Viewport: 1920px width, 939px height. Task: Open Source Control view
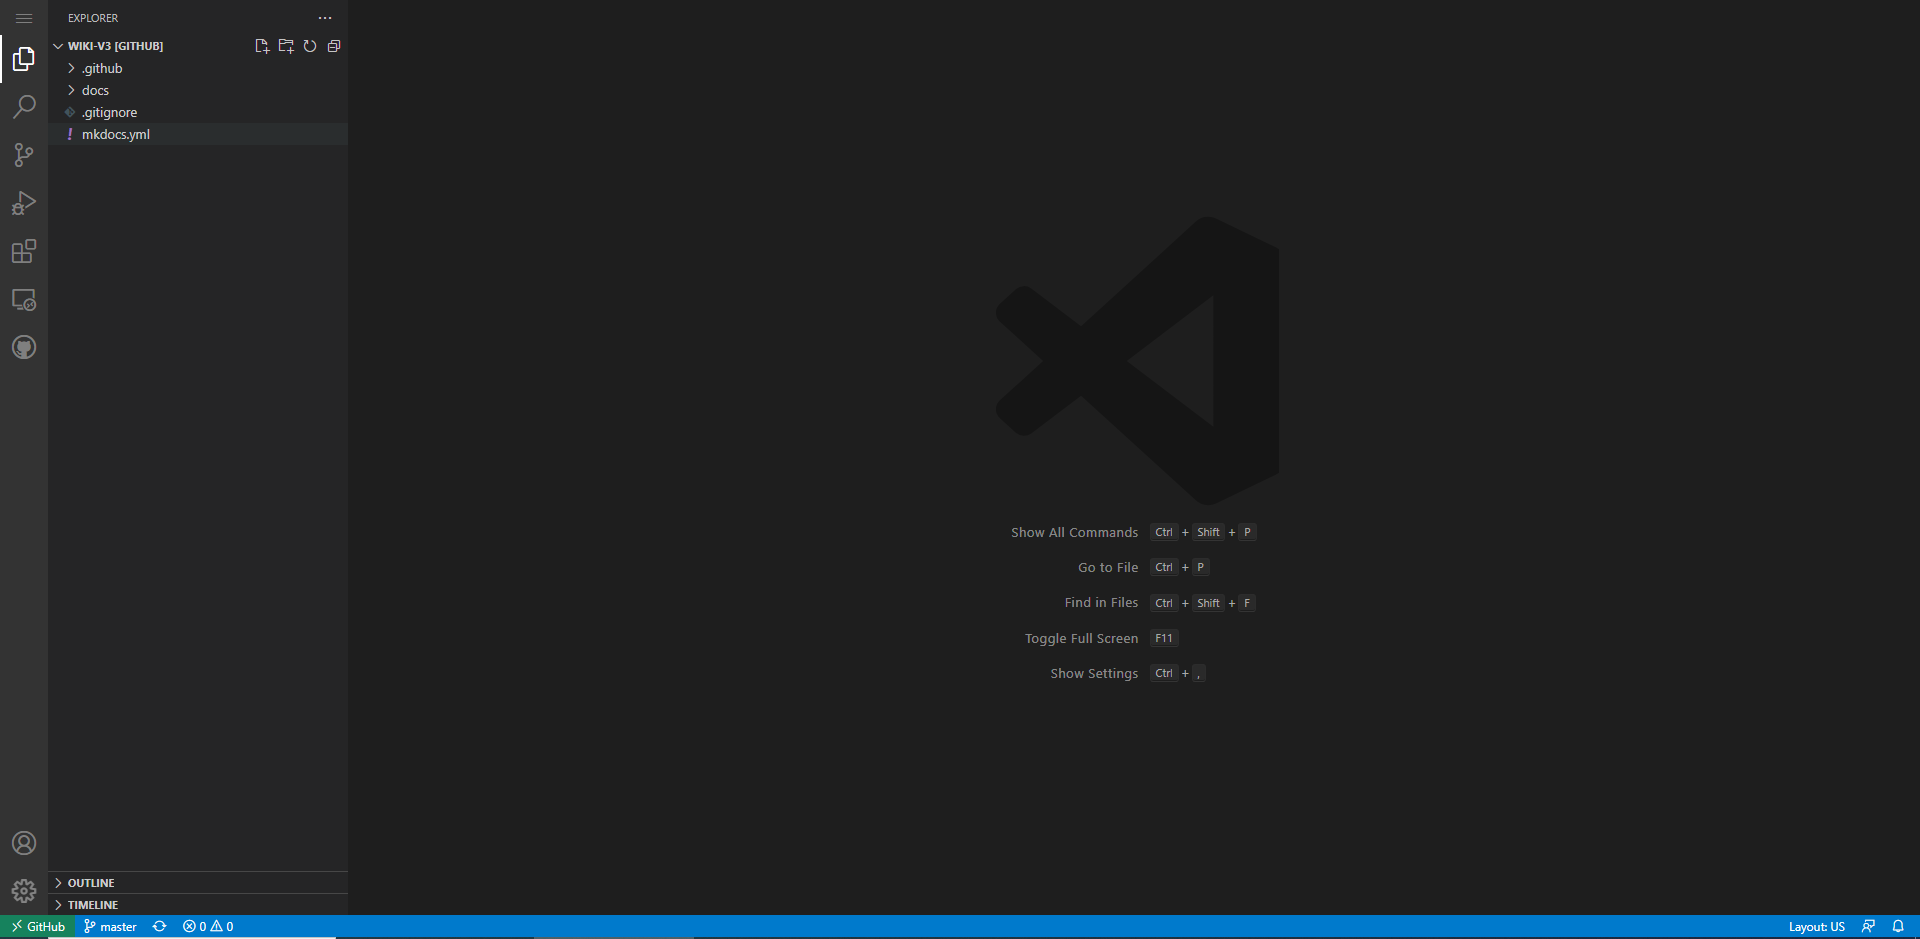coord(24,155)
